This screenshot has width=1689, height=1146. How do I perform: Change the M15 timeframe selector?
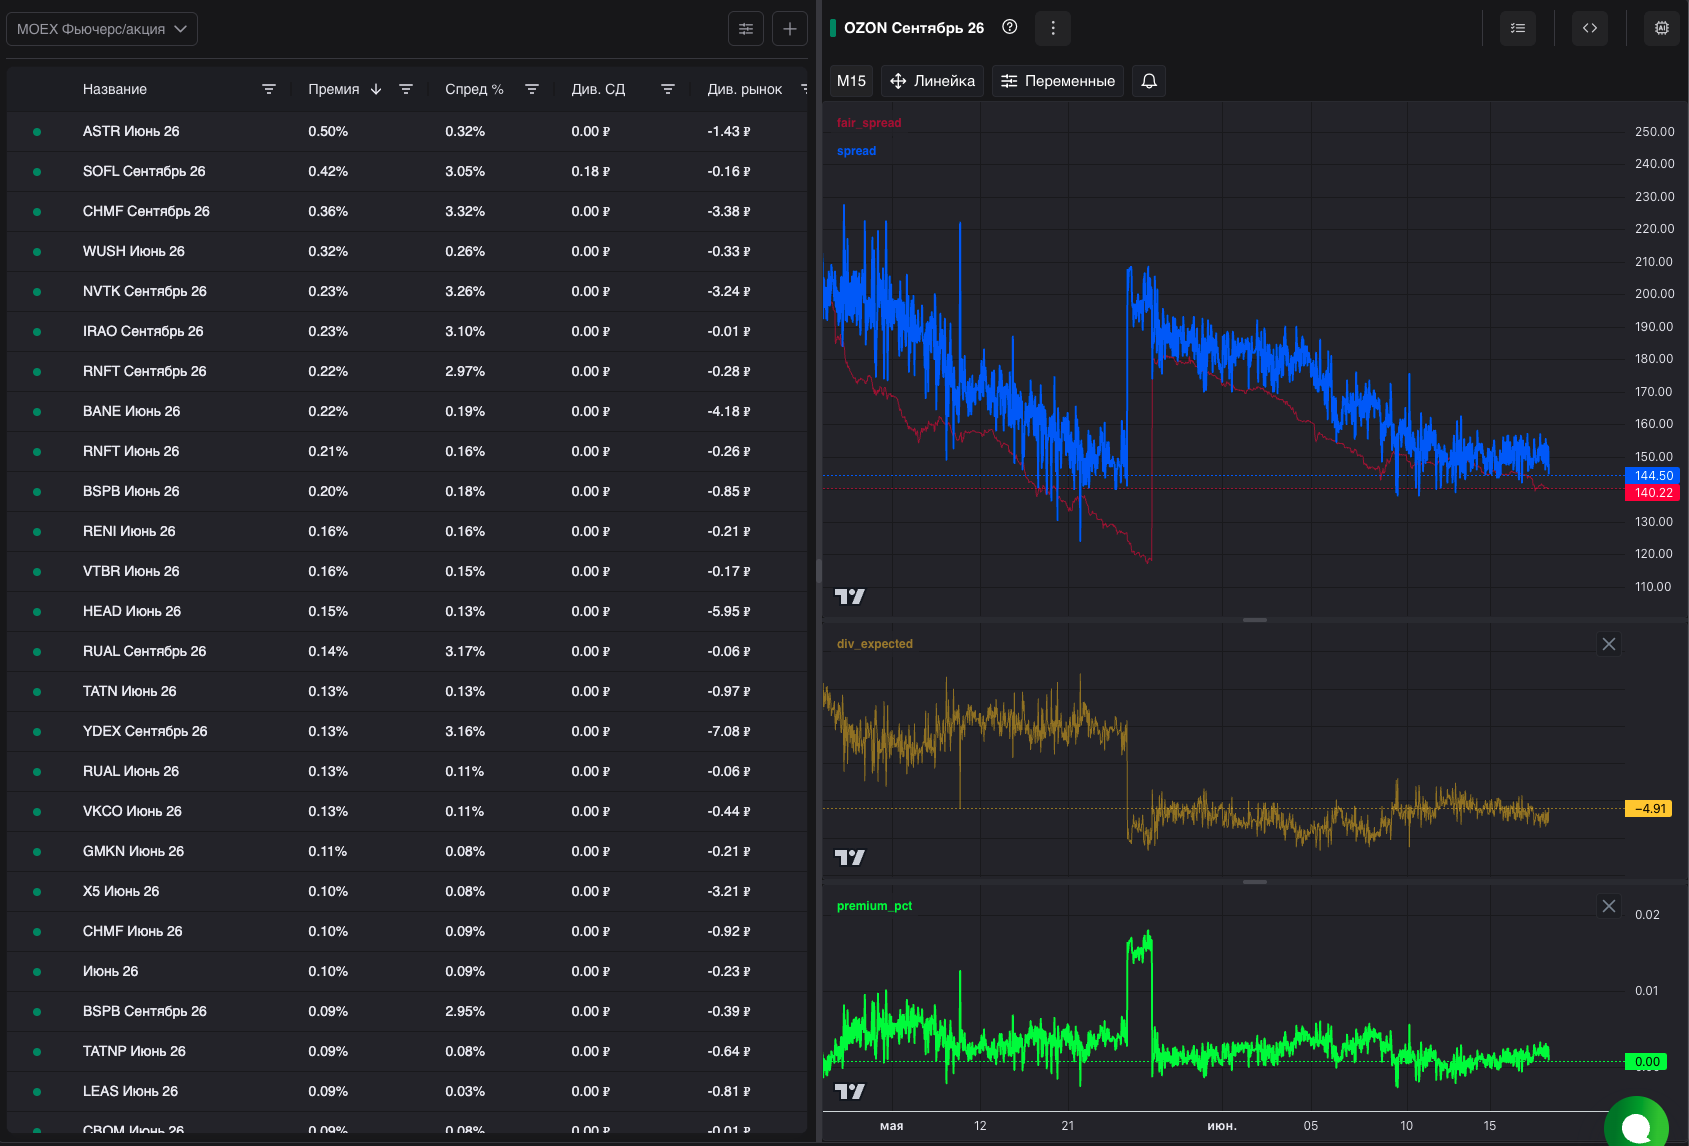(852, 81)
